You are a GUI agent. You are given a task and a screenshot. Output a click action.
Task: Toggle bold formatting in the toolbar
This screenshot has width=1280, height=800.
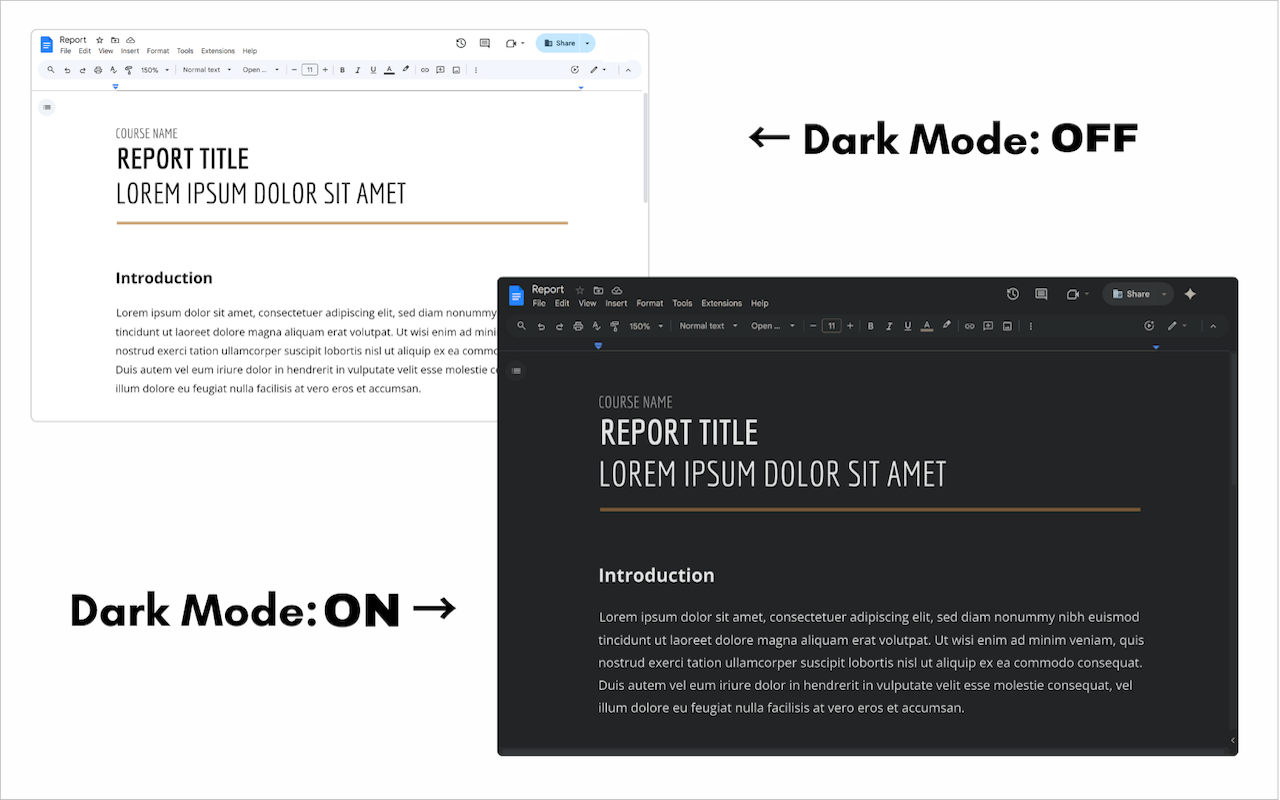pos(871,325)
